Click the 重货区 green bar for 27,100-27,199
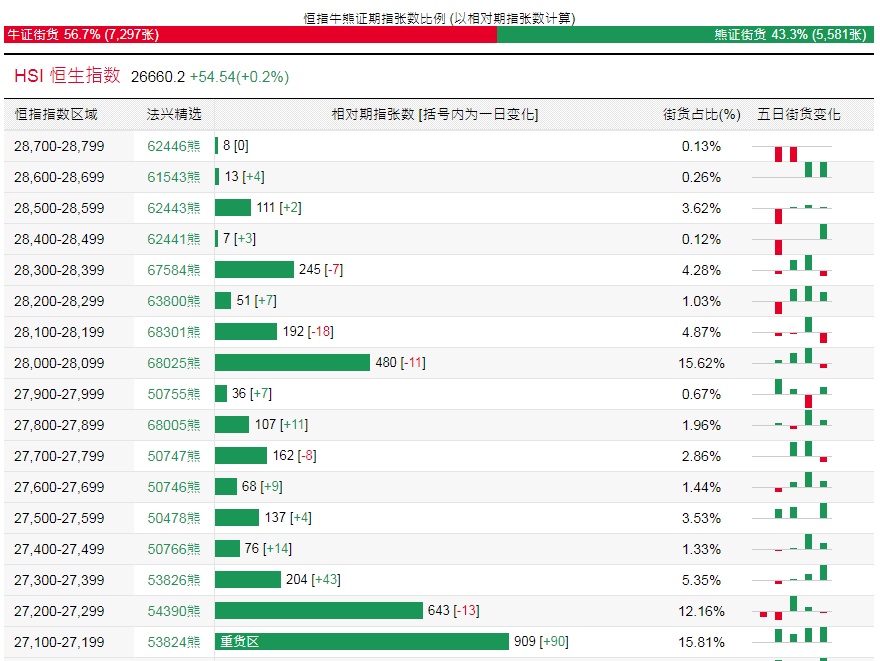The width and height of the screenshot is (880, 661). click(361, 641)
